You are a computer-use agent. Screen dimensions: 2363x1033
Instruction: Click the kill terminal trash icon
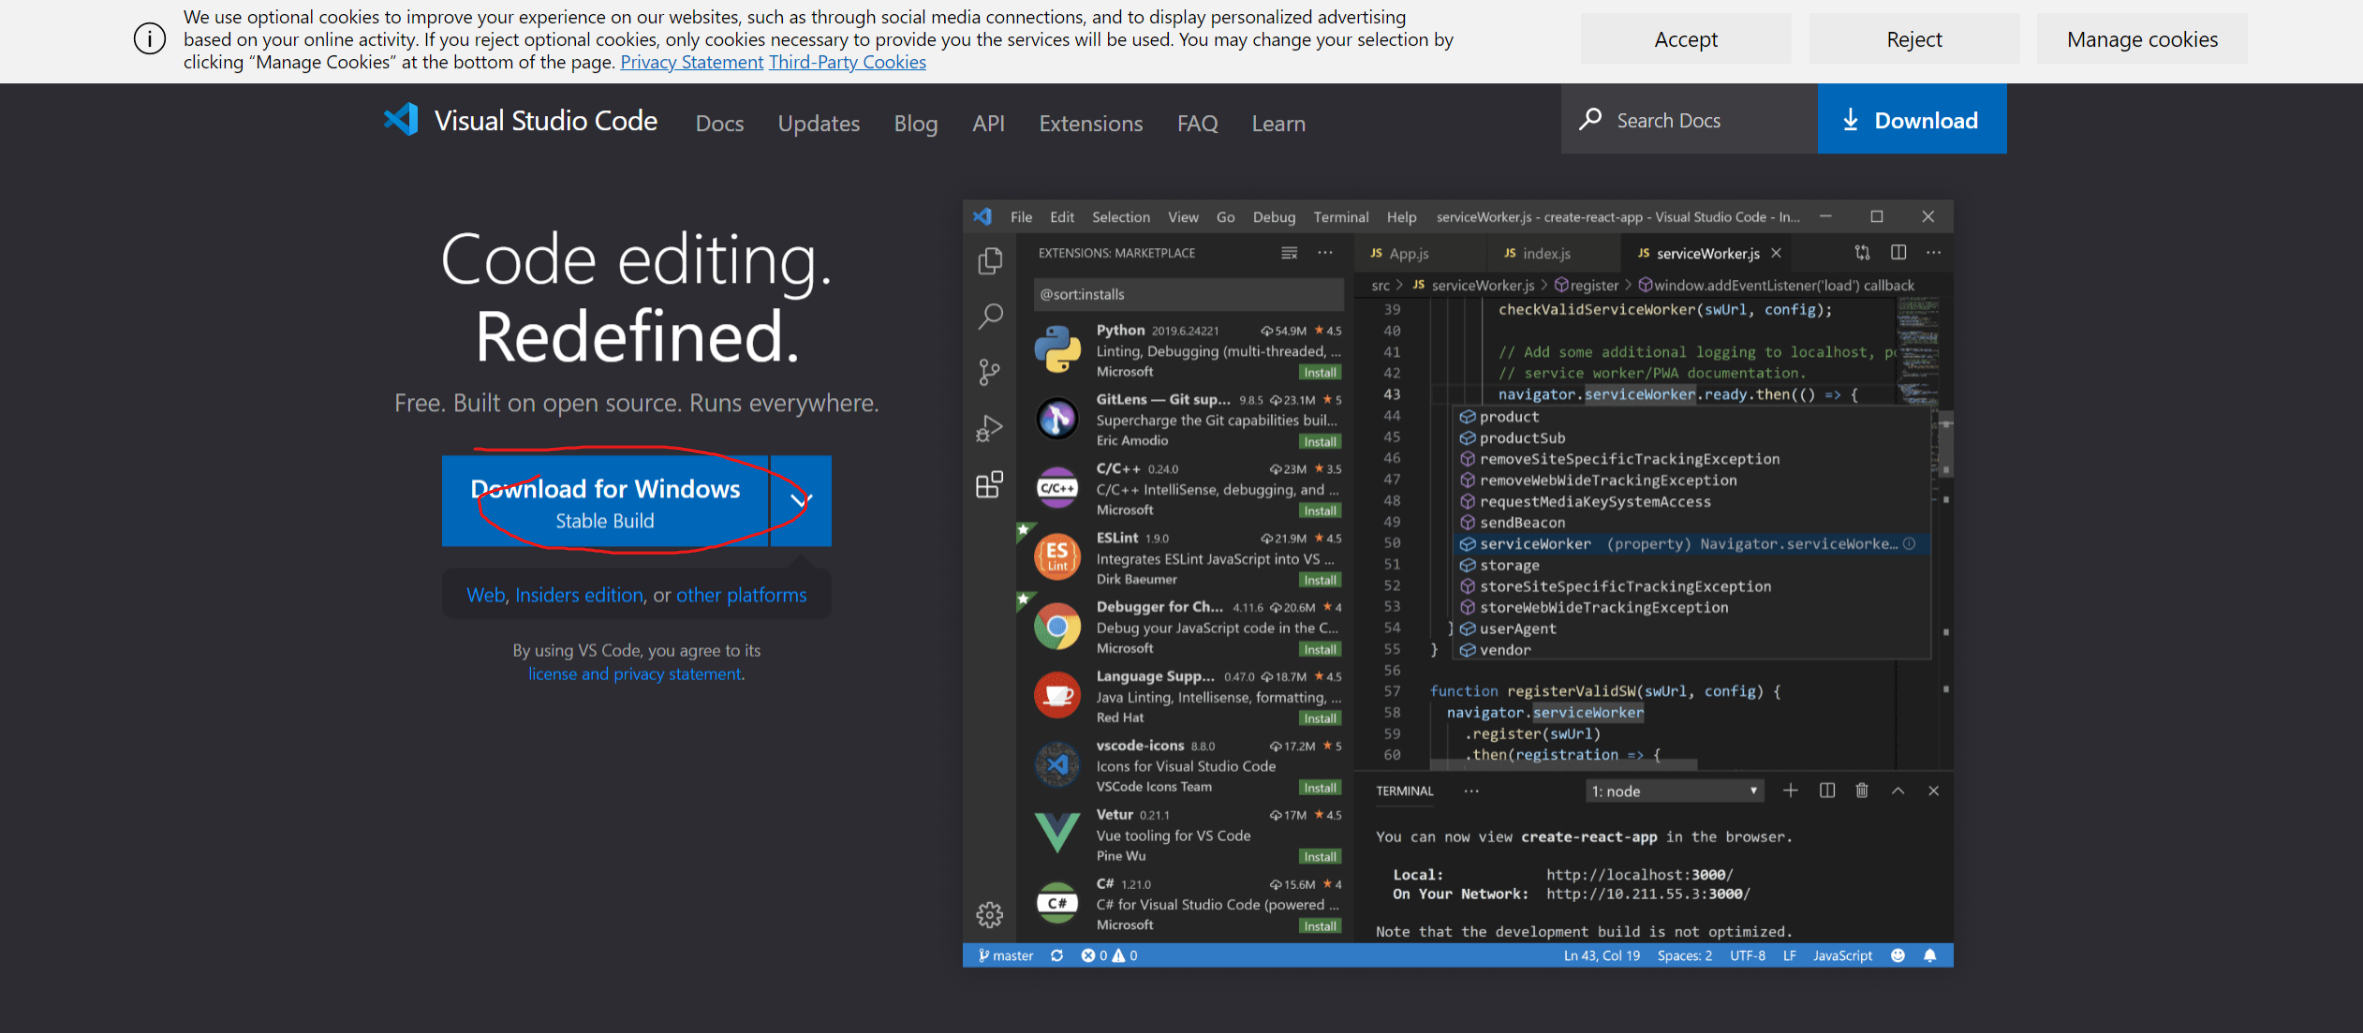[1862, 791]
